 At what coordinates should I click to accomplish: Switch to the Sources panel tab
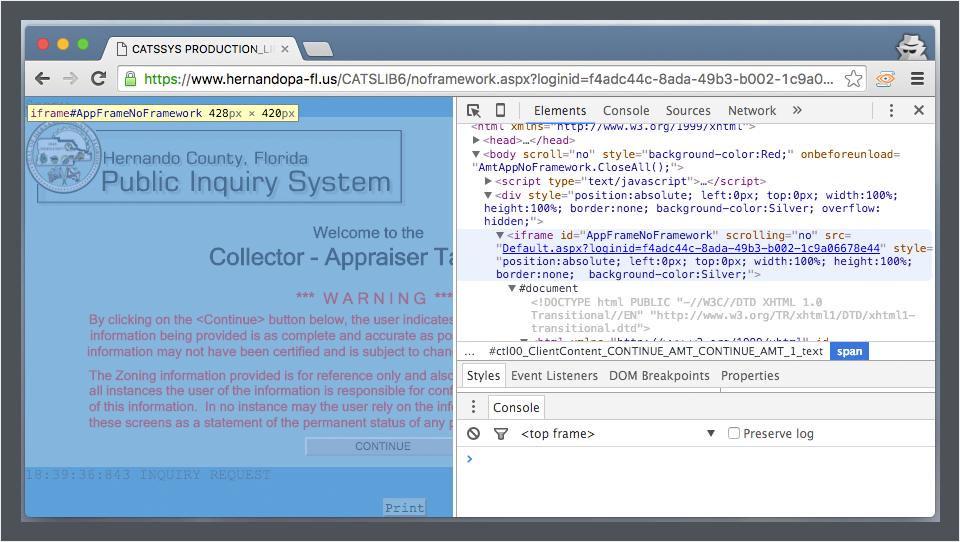click(688, 111)
